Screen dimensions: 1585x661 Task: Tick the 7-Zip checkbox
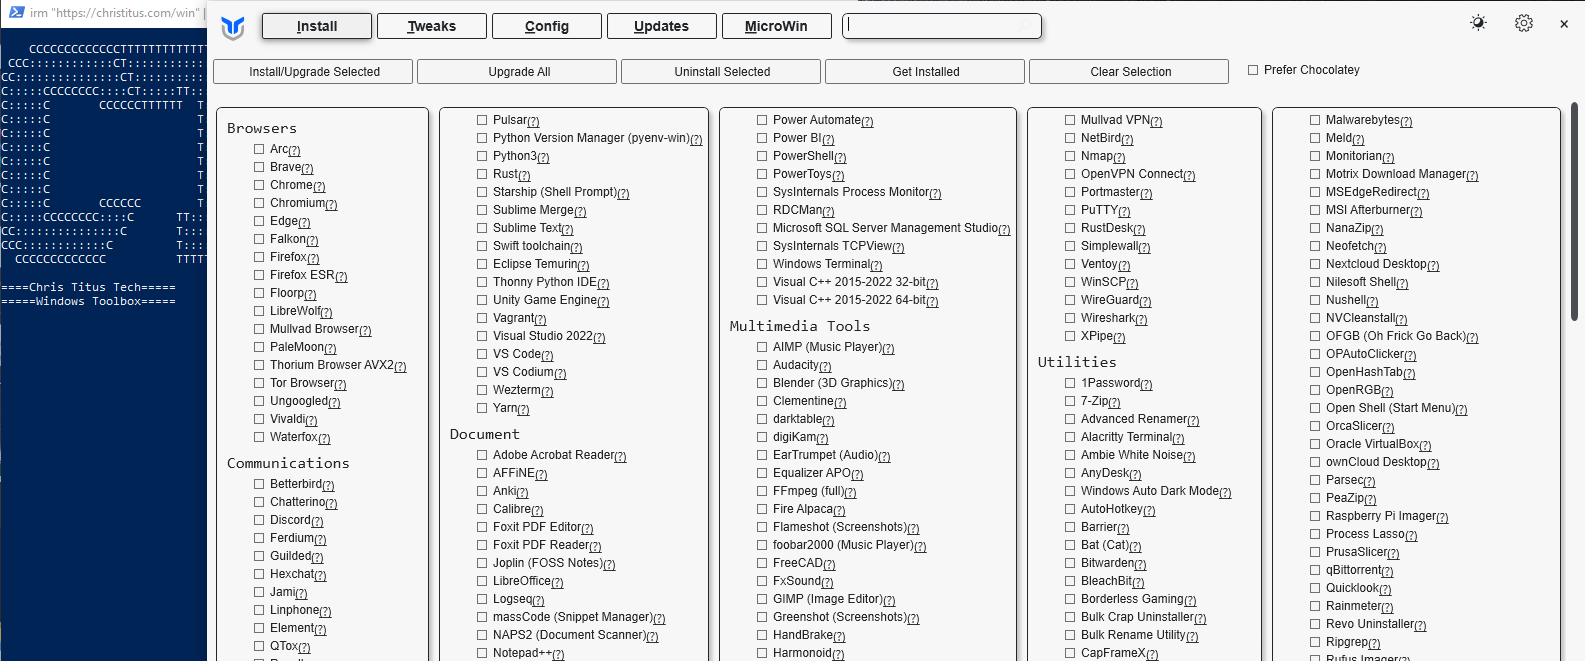pos(1070,401)
